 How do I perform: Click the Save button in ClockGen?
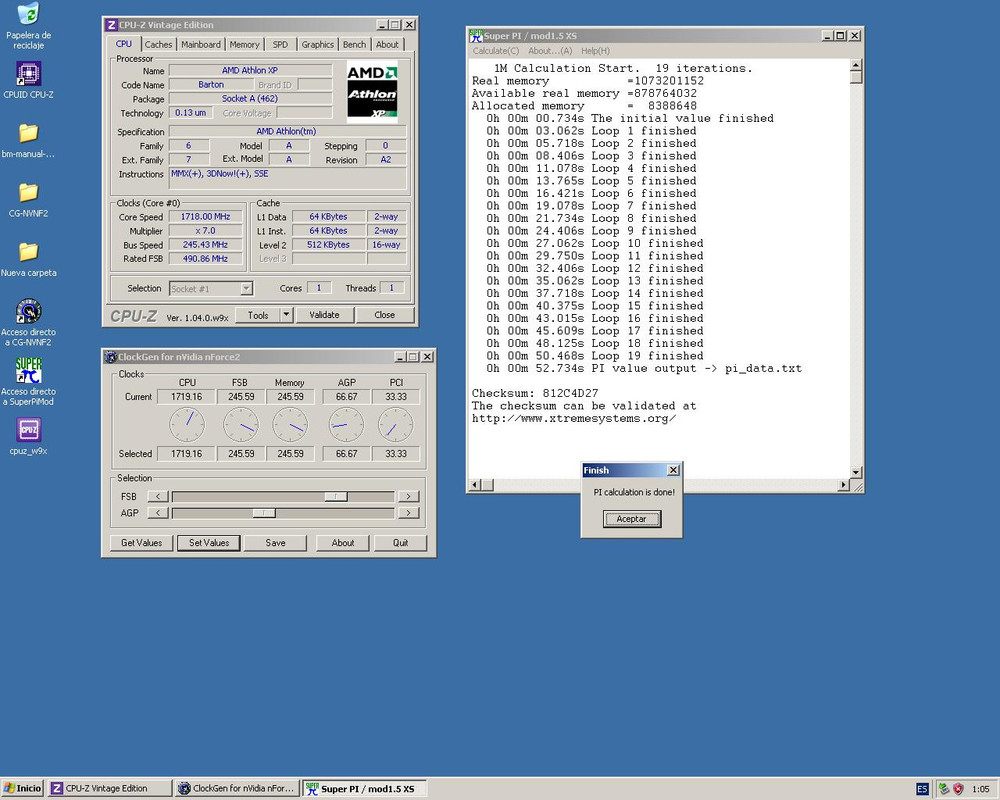[x=276, y=543]
